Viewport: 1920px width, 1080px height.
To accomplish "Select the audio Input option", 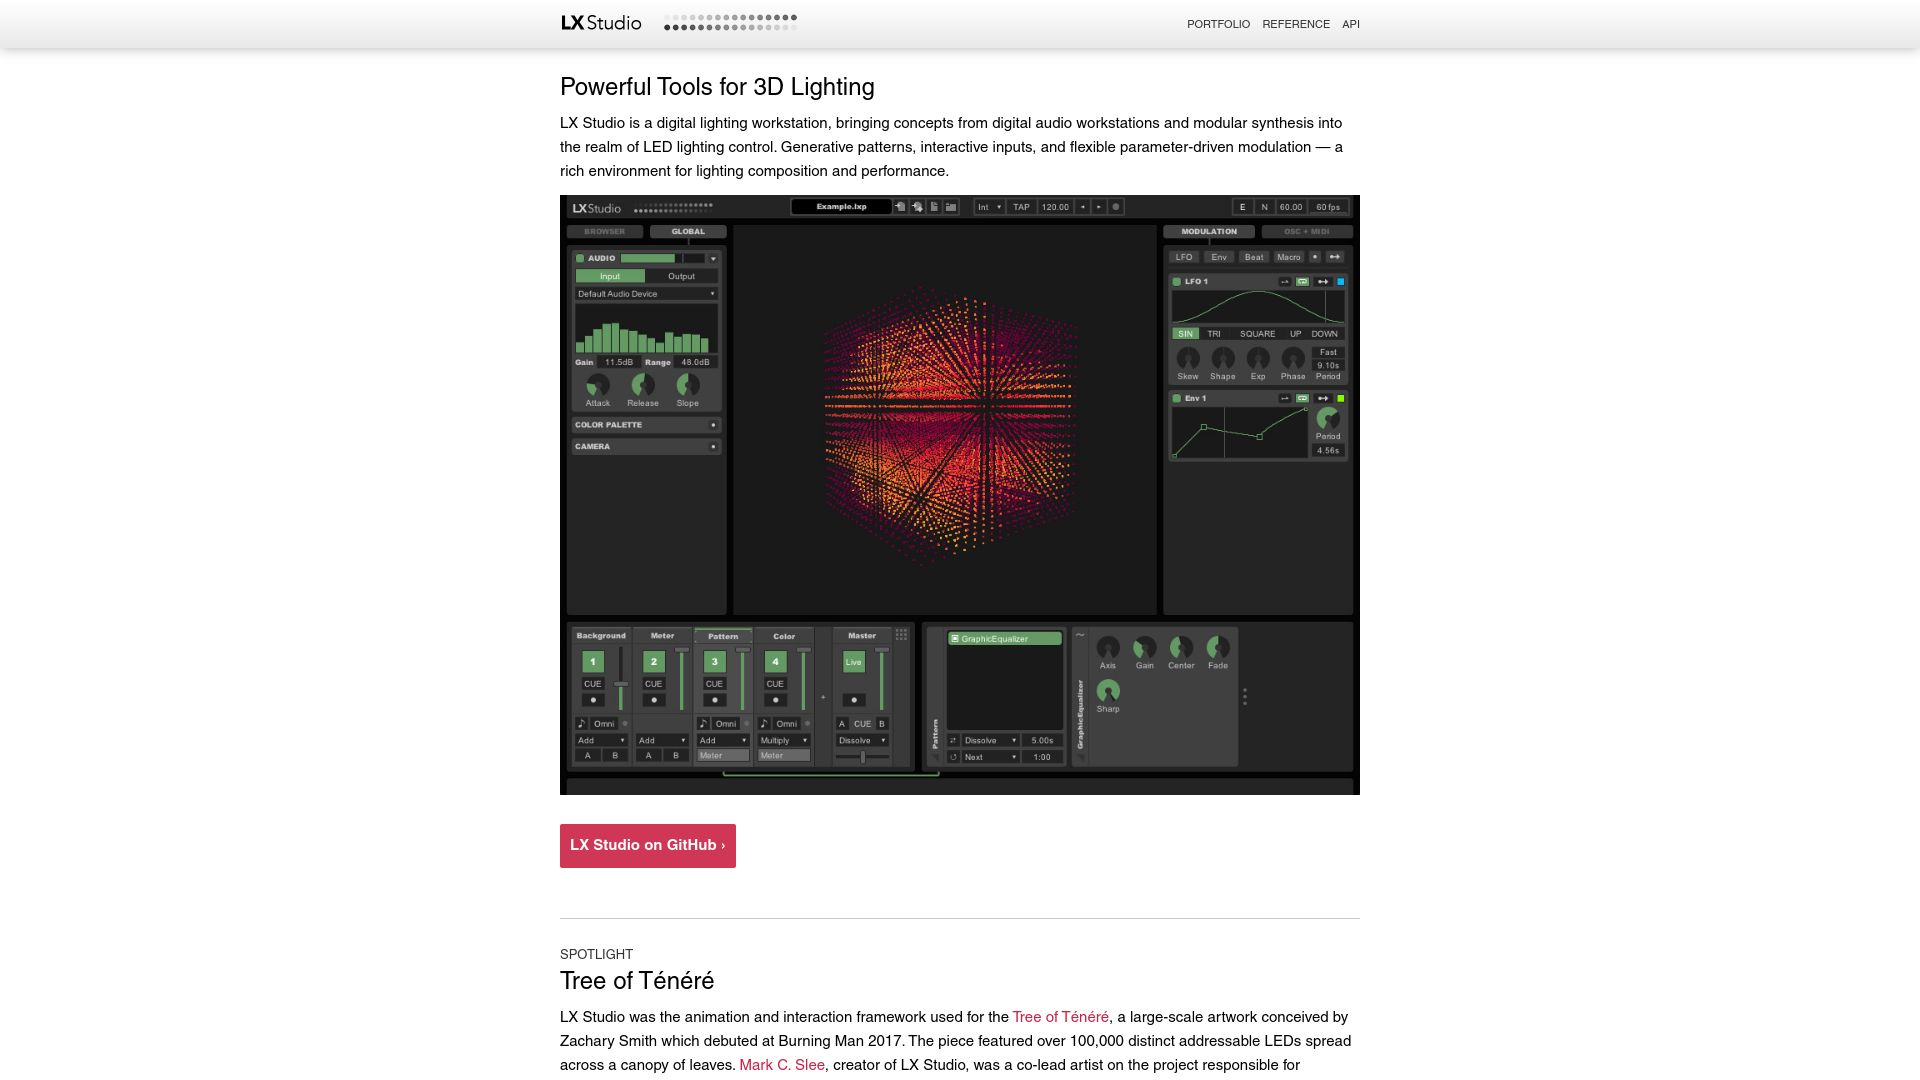I will (610, 276).
